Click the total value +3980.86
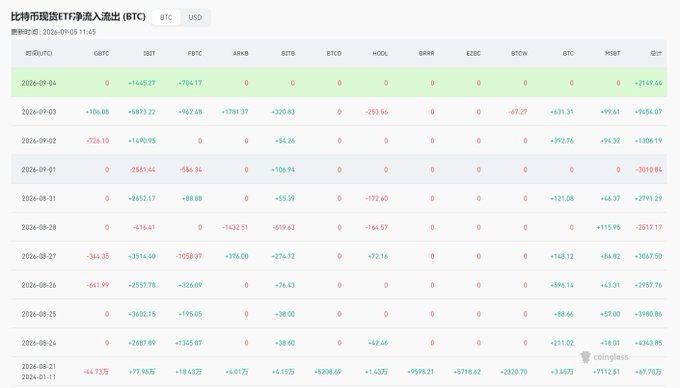 [x=648, y=314]
